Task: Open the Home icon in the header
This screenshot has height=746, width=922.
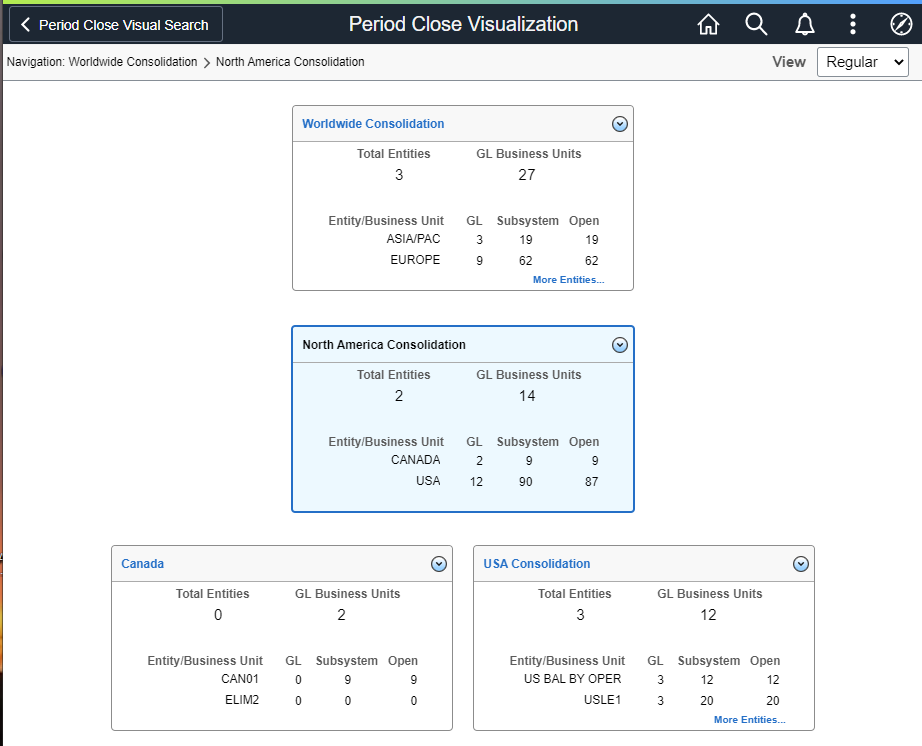Action: pos(708,24)
